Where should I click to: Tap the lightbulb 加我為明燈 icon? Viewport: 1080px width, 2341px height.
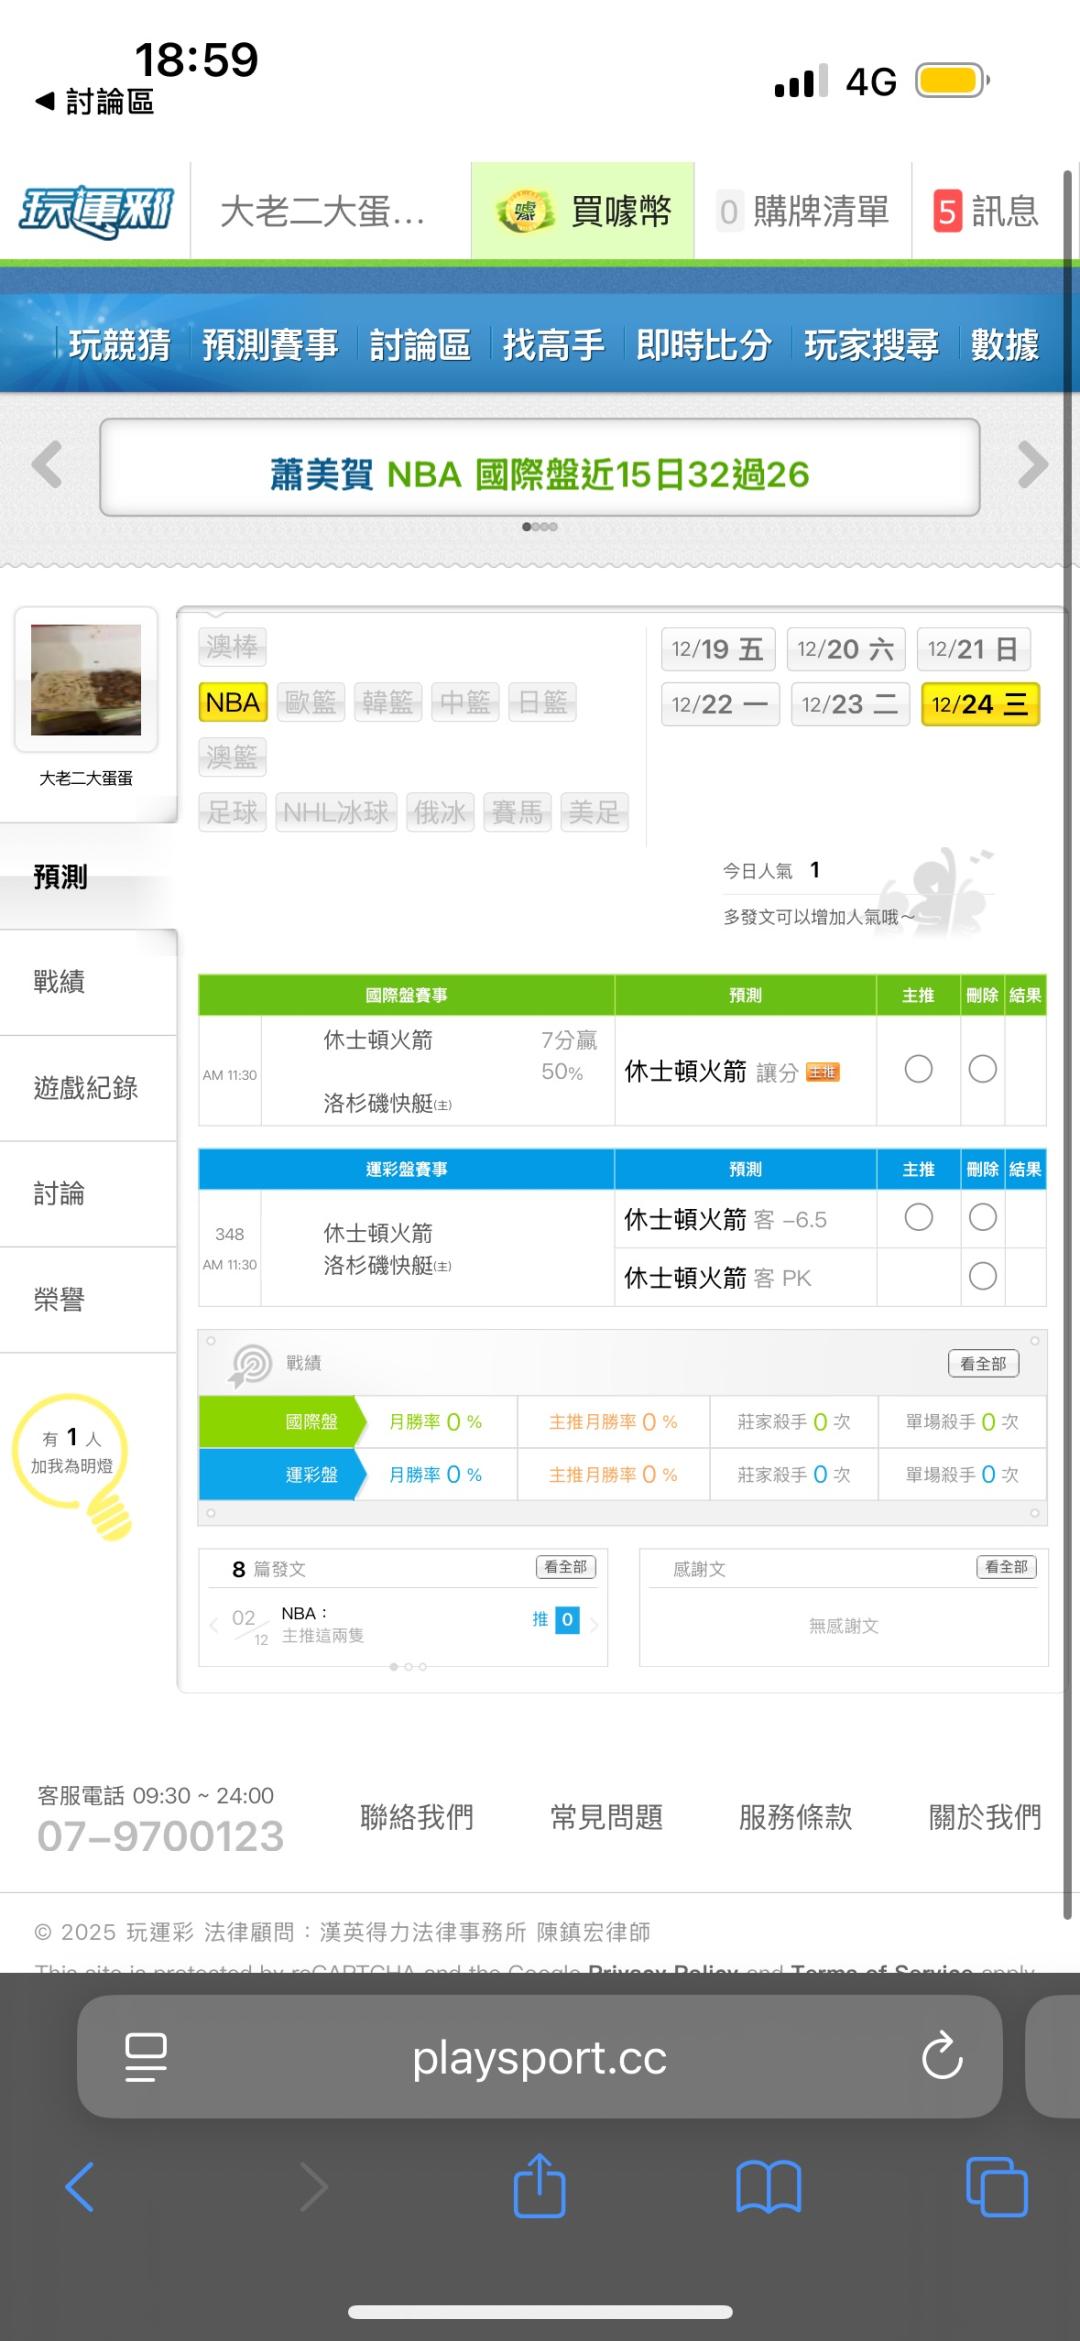(72, 1466)
